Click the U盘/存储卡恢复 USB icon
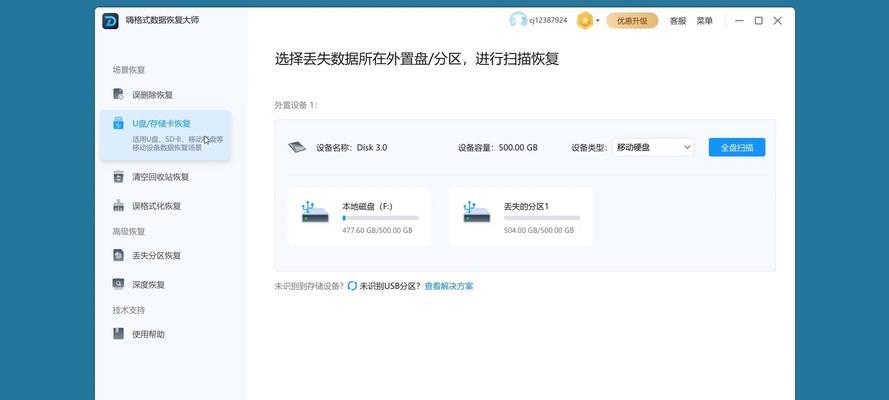 click(x=118, y=122)
